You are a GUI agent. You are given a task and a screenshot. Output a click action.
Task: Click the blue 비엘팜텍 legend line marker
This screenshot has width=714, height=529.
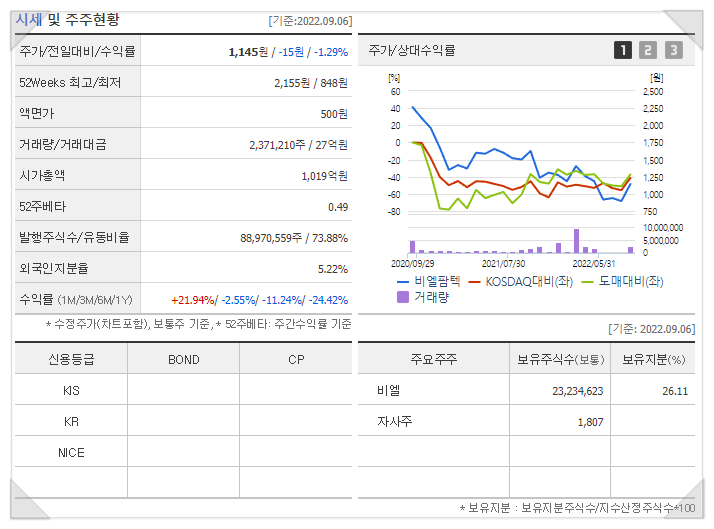tap(404, 282)
